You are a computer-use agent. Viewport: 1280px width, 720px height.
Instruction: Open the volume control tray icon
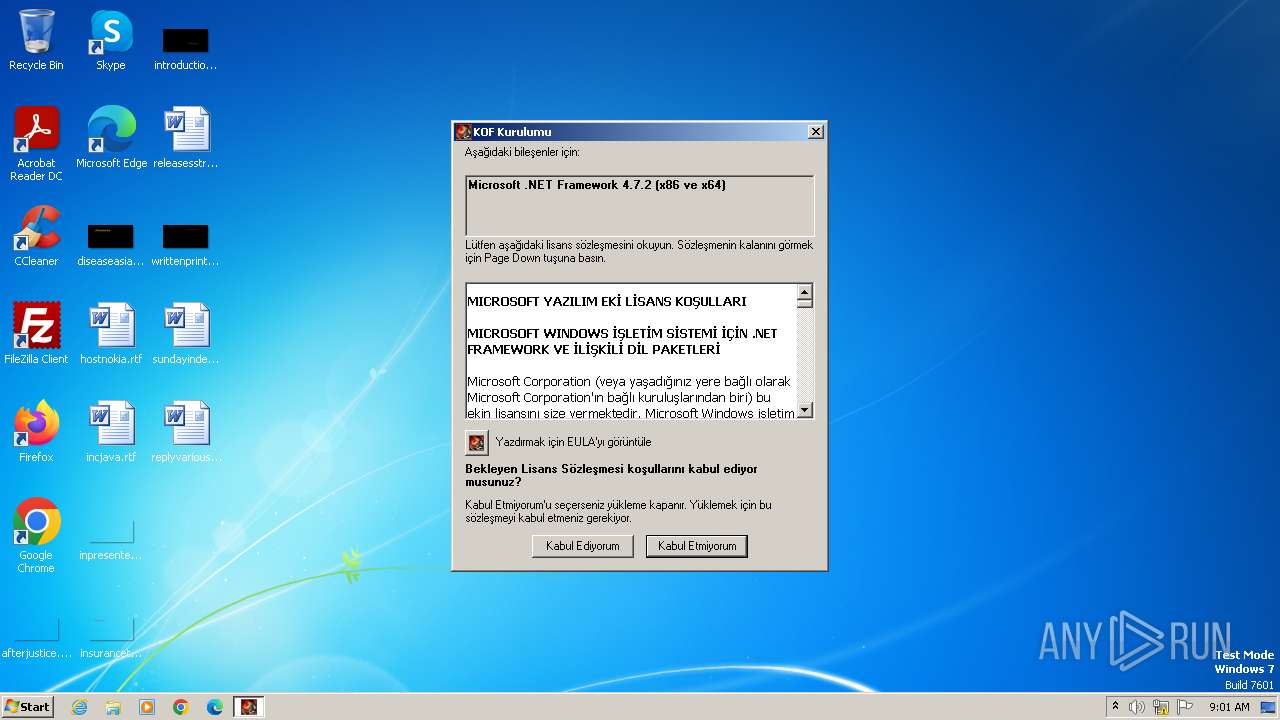1137,707
